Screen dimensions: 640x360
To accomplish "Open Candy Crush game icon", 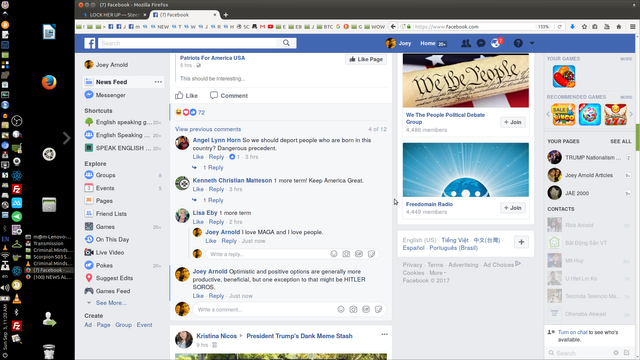I will 564,76.
